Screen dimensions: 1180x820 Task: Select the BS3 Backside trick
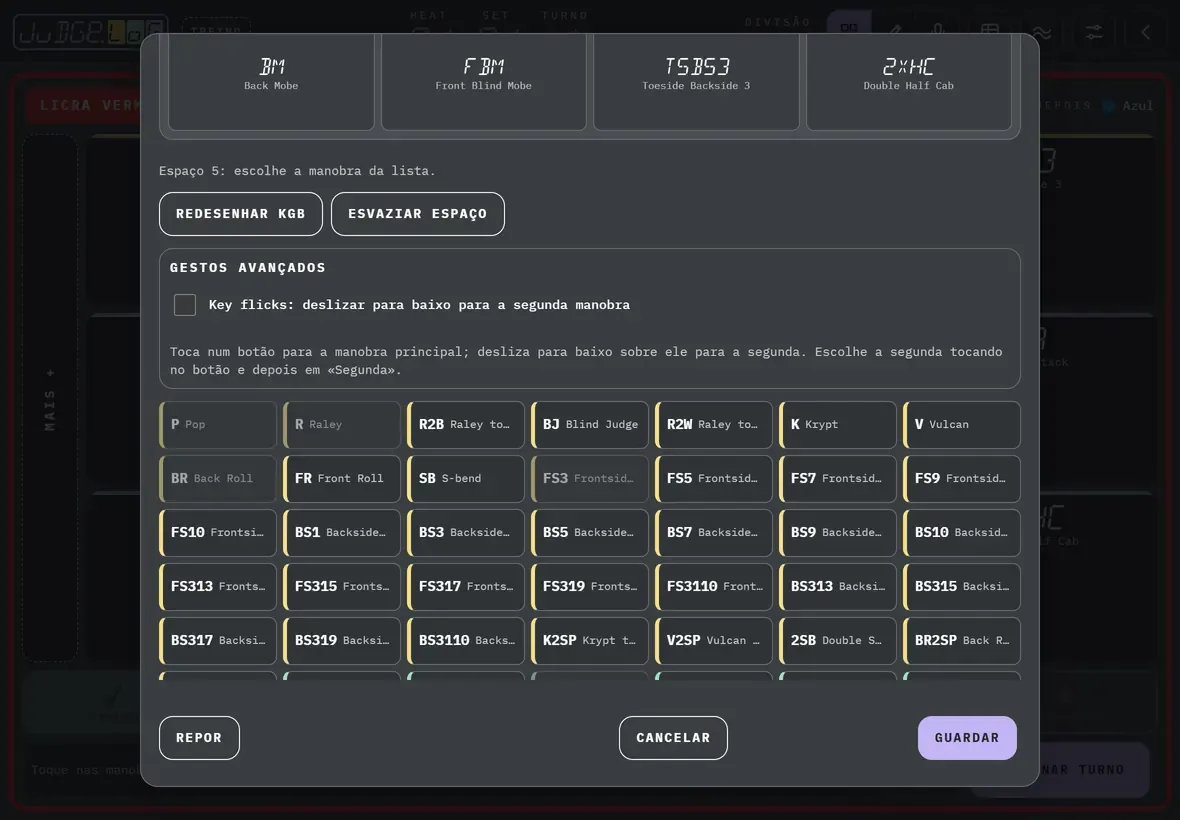466,533
